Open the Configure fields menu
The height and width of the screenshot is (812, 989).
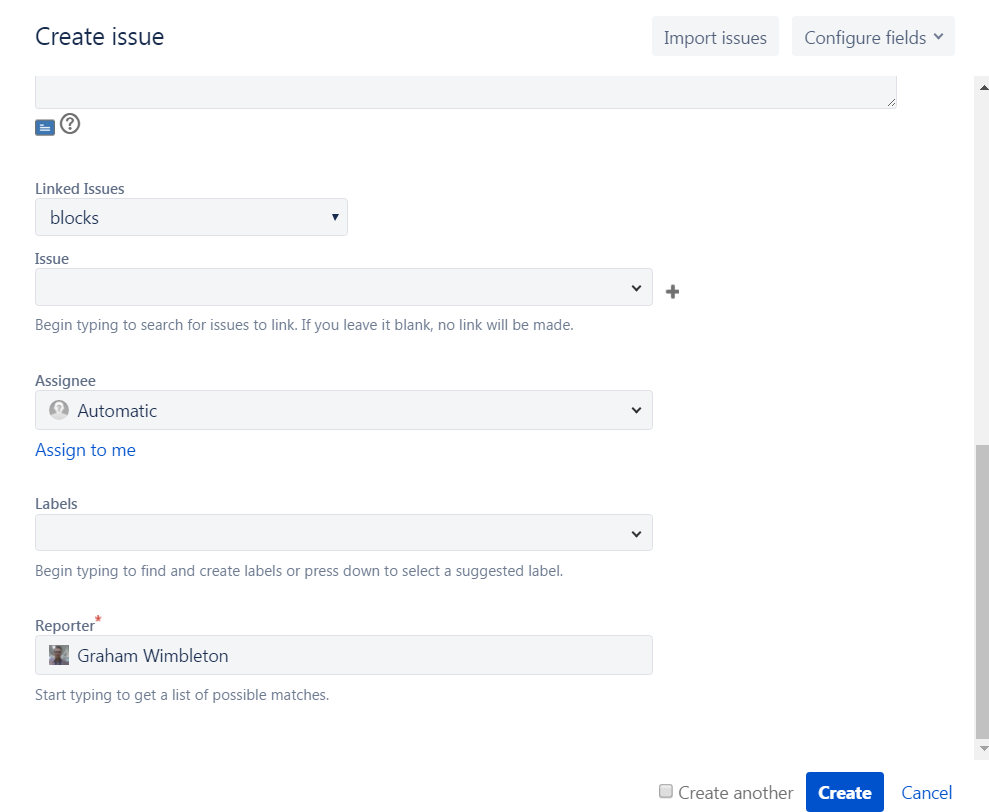[x=873, y=38]
